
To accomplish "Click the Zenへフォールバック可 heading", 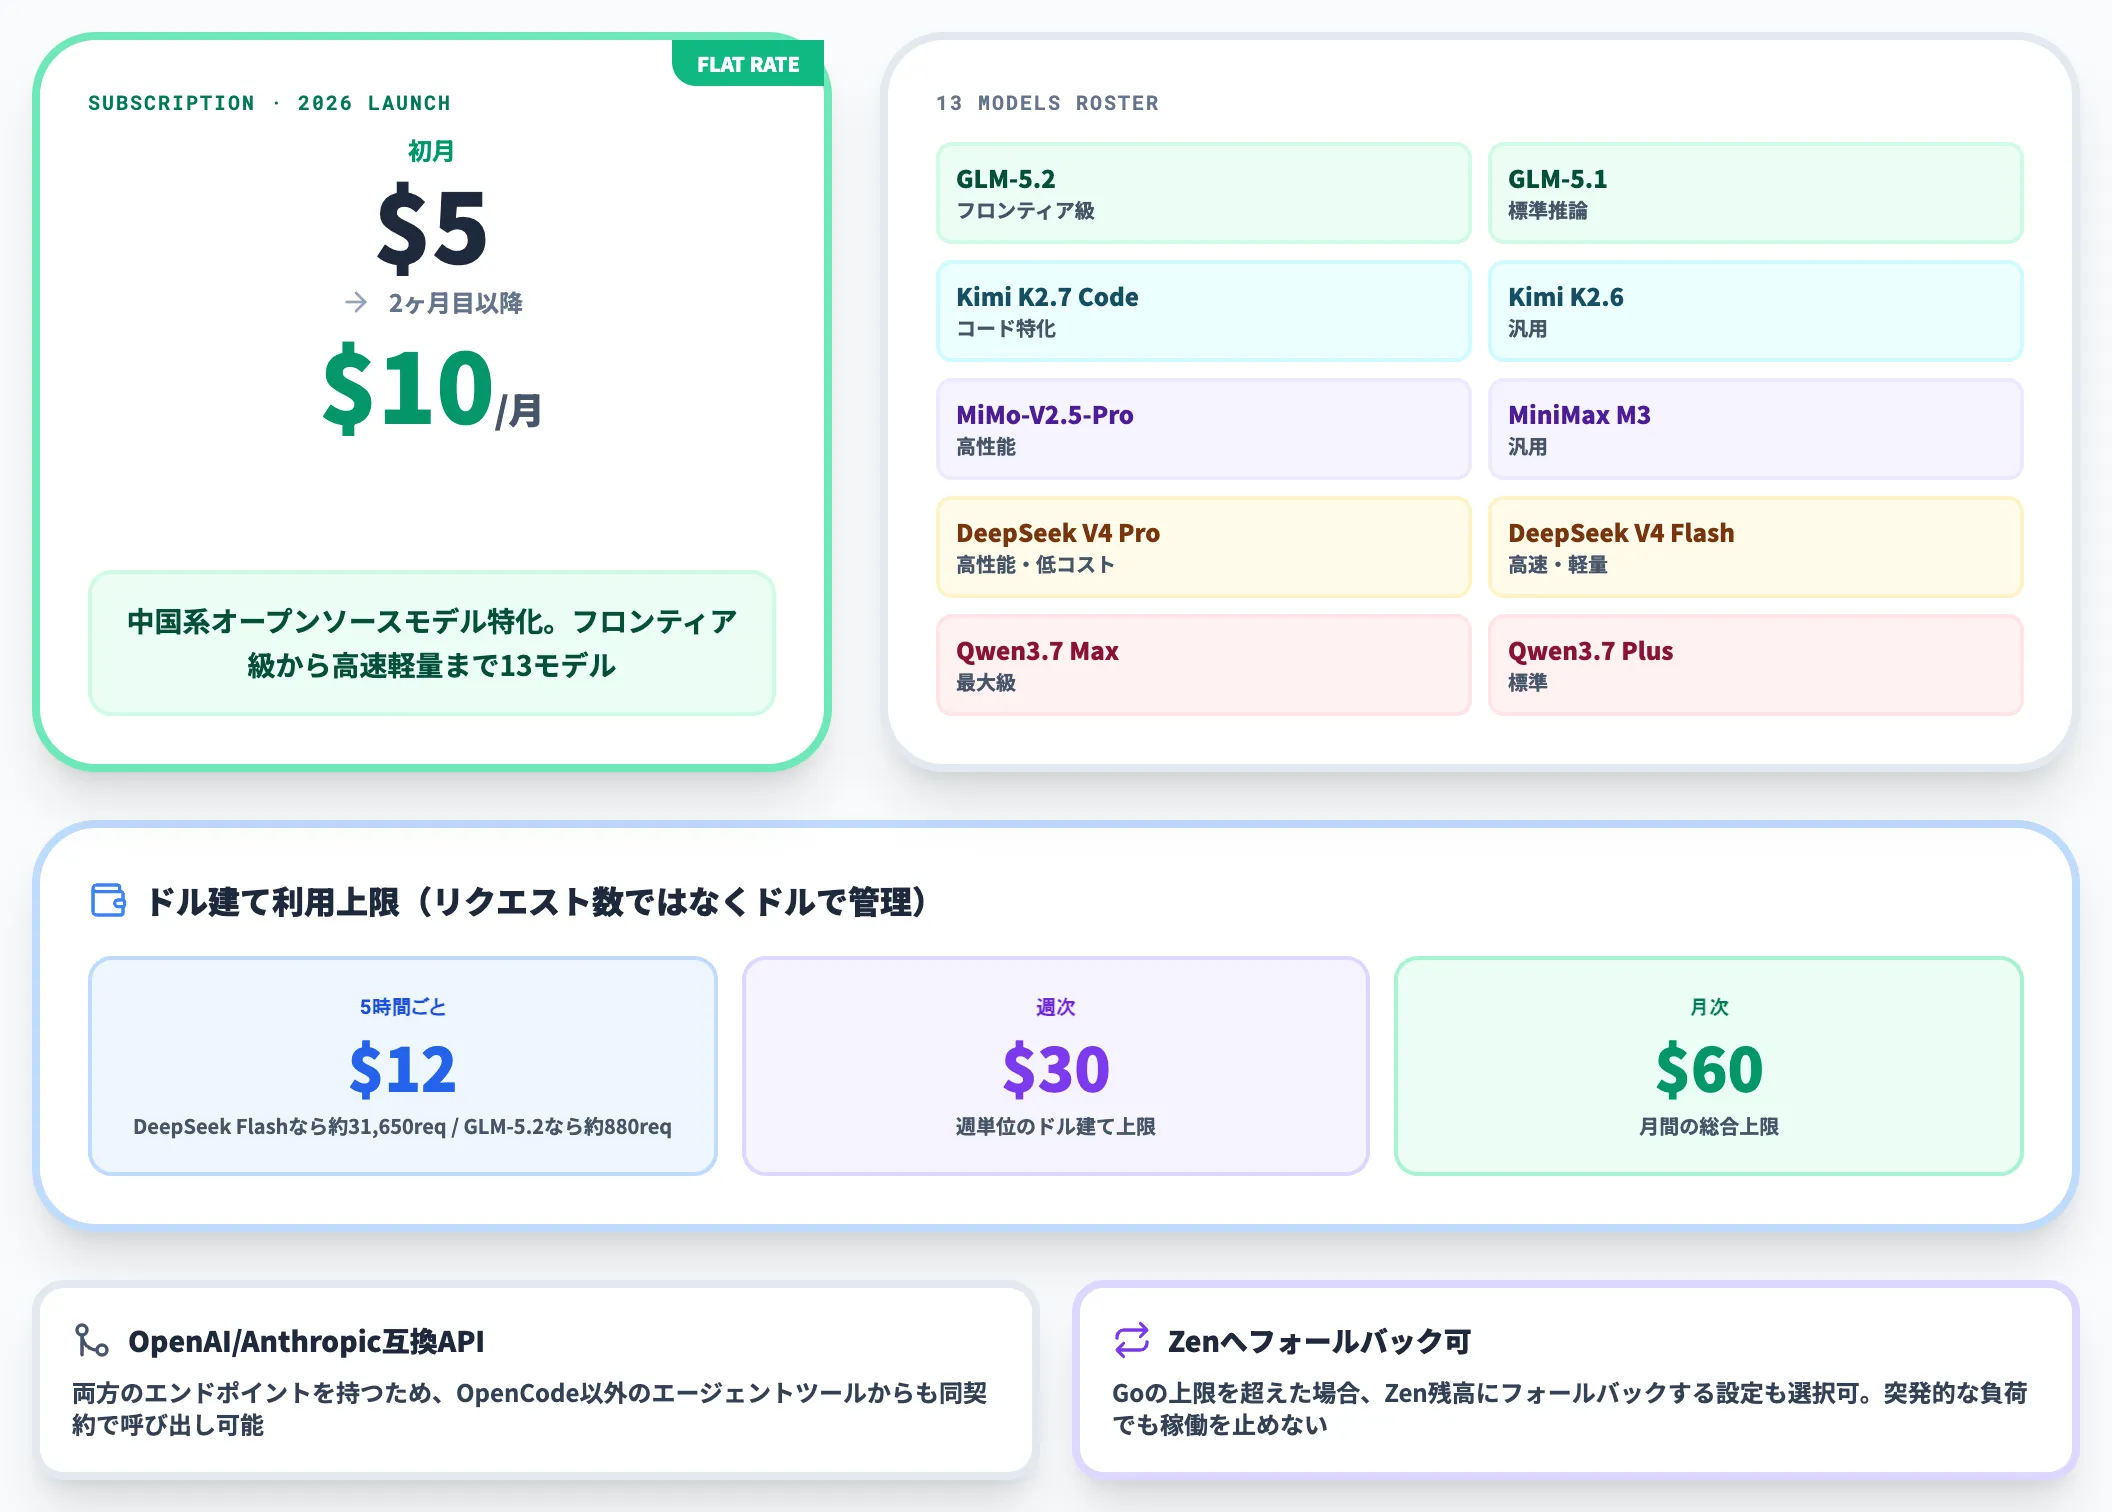I will (x=1319, y=1341).
